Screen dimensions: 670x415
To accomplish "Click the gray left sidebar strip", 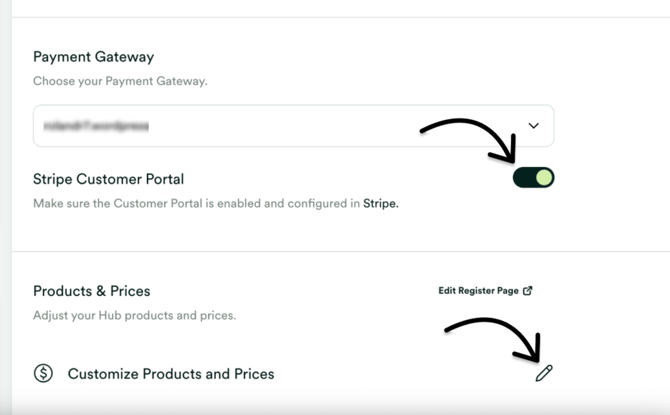I will [x=6, y=207].
